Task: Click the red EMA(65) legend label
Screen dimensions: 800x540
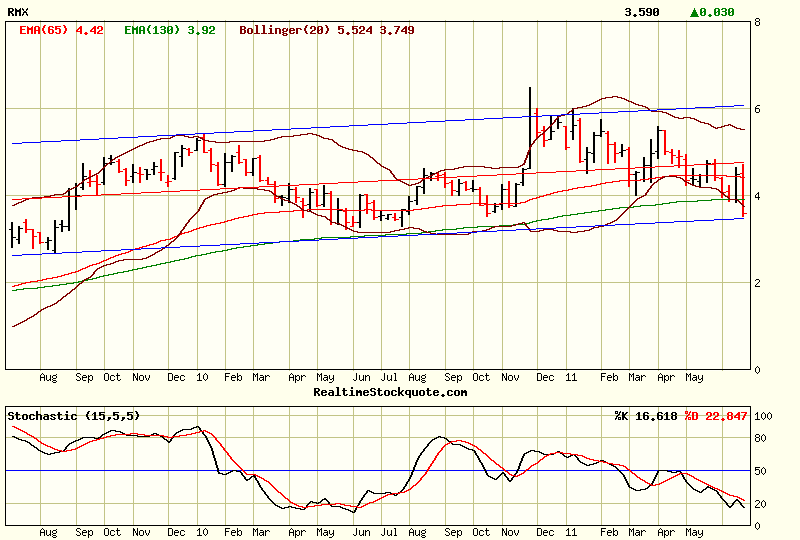Action: click(x=61, y=30)
